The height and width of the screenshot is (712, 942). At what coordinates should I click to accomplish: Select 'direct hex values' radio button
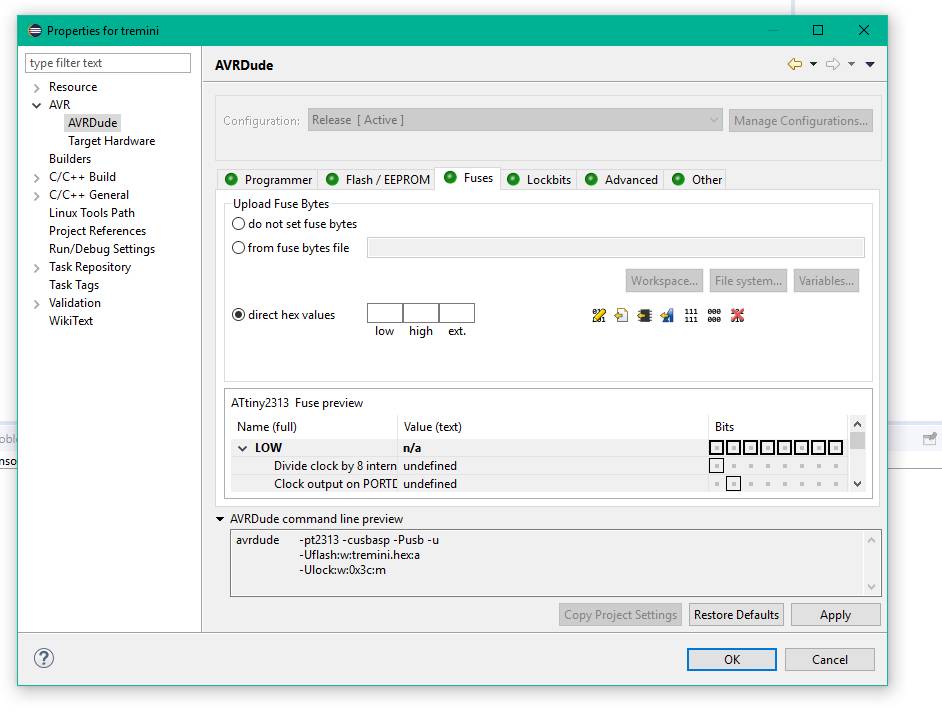(x=239, y=315)
